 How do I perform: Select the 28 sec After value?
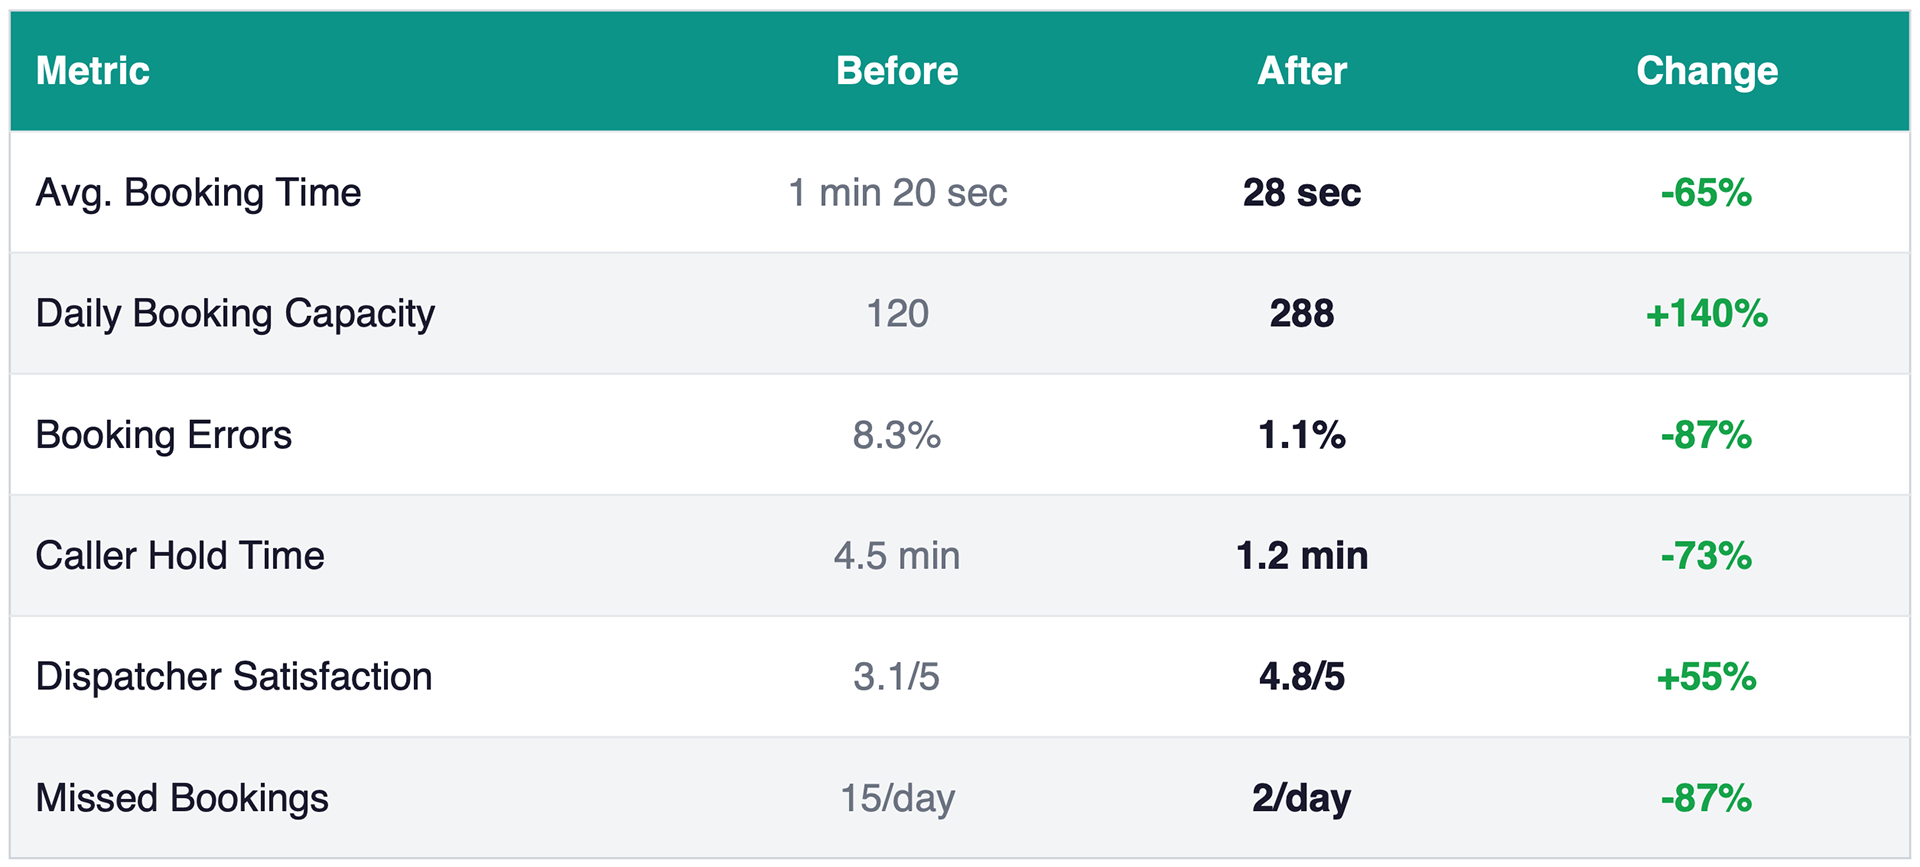coord(1302,193)
